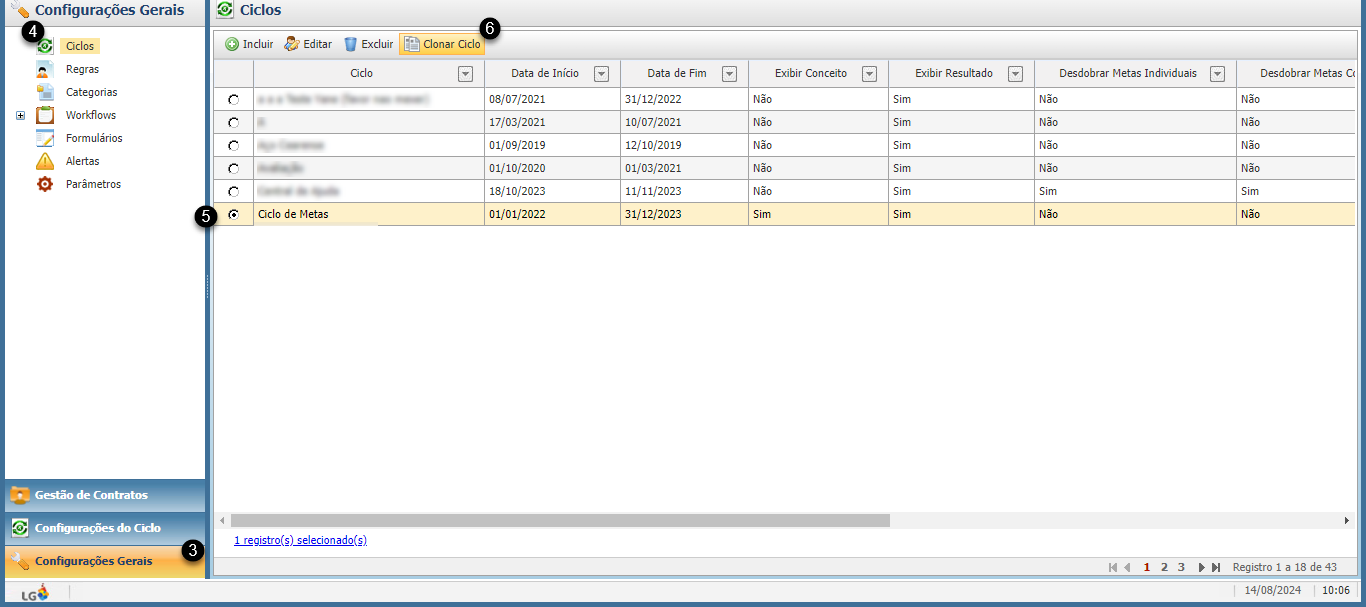
Task: Open the Parâmetros tree item
Action: 93,184
